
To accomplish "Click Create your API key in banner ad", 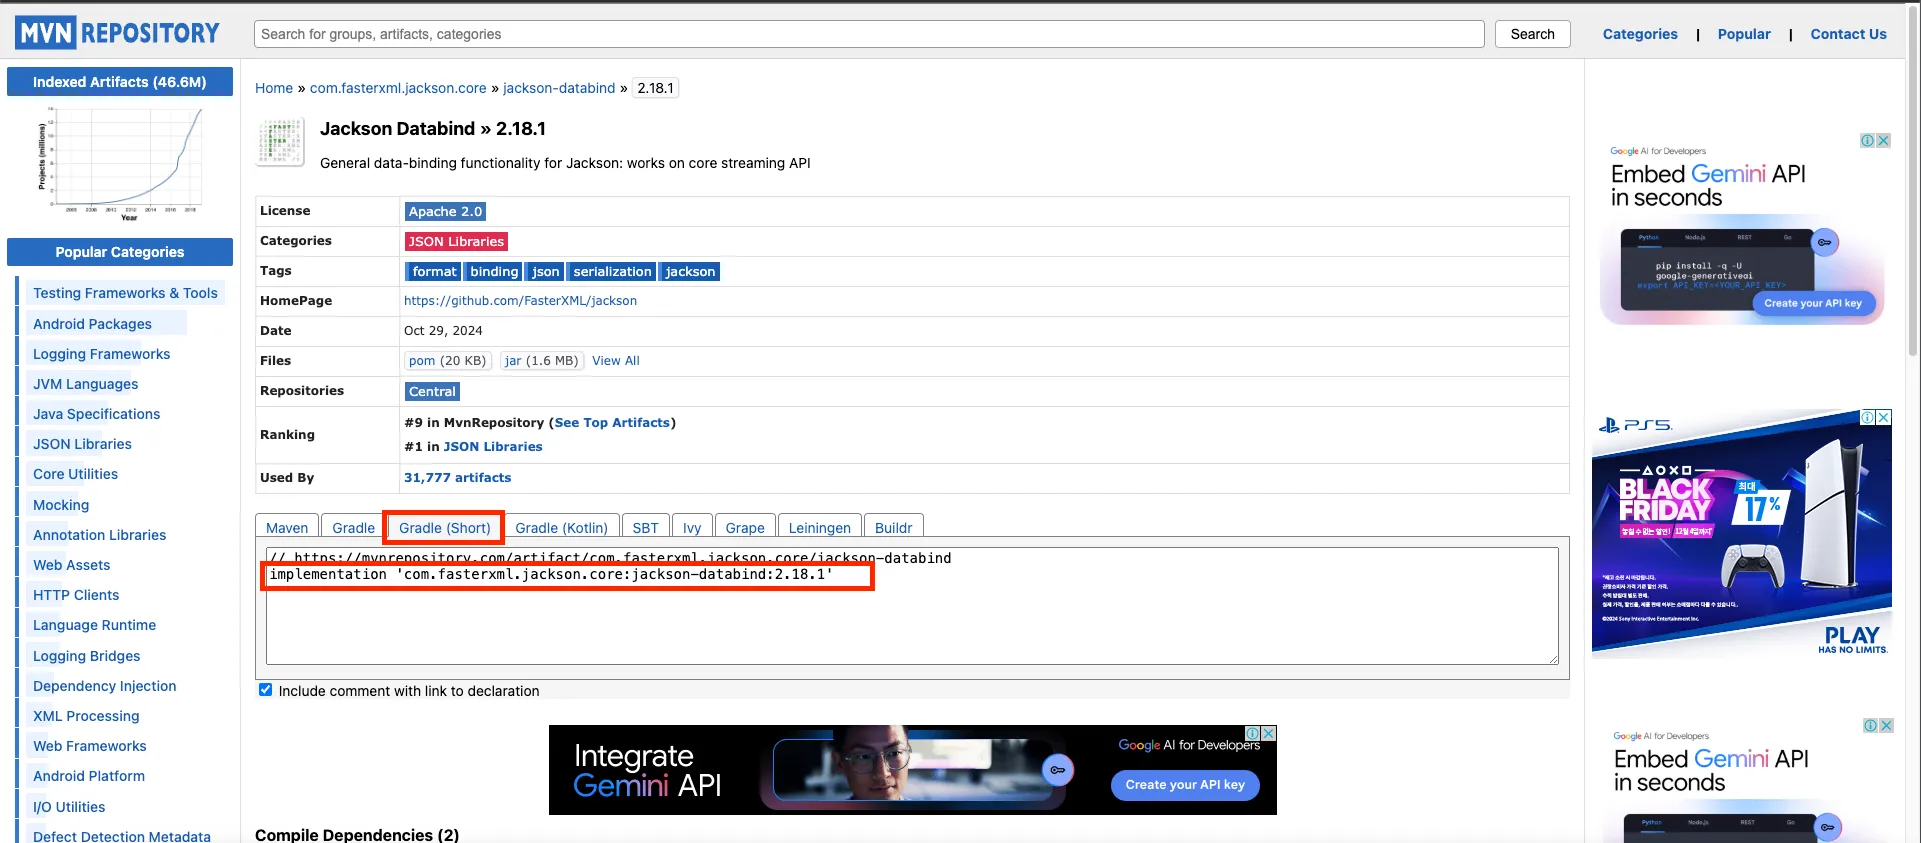I will 1185,785.
